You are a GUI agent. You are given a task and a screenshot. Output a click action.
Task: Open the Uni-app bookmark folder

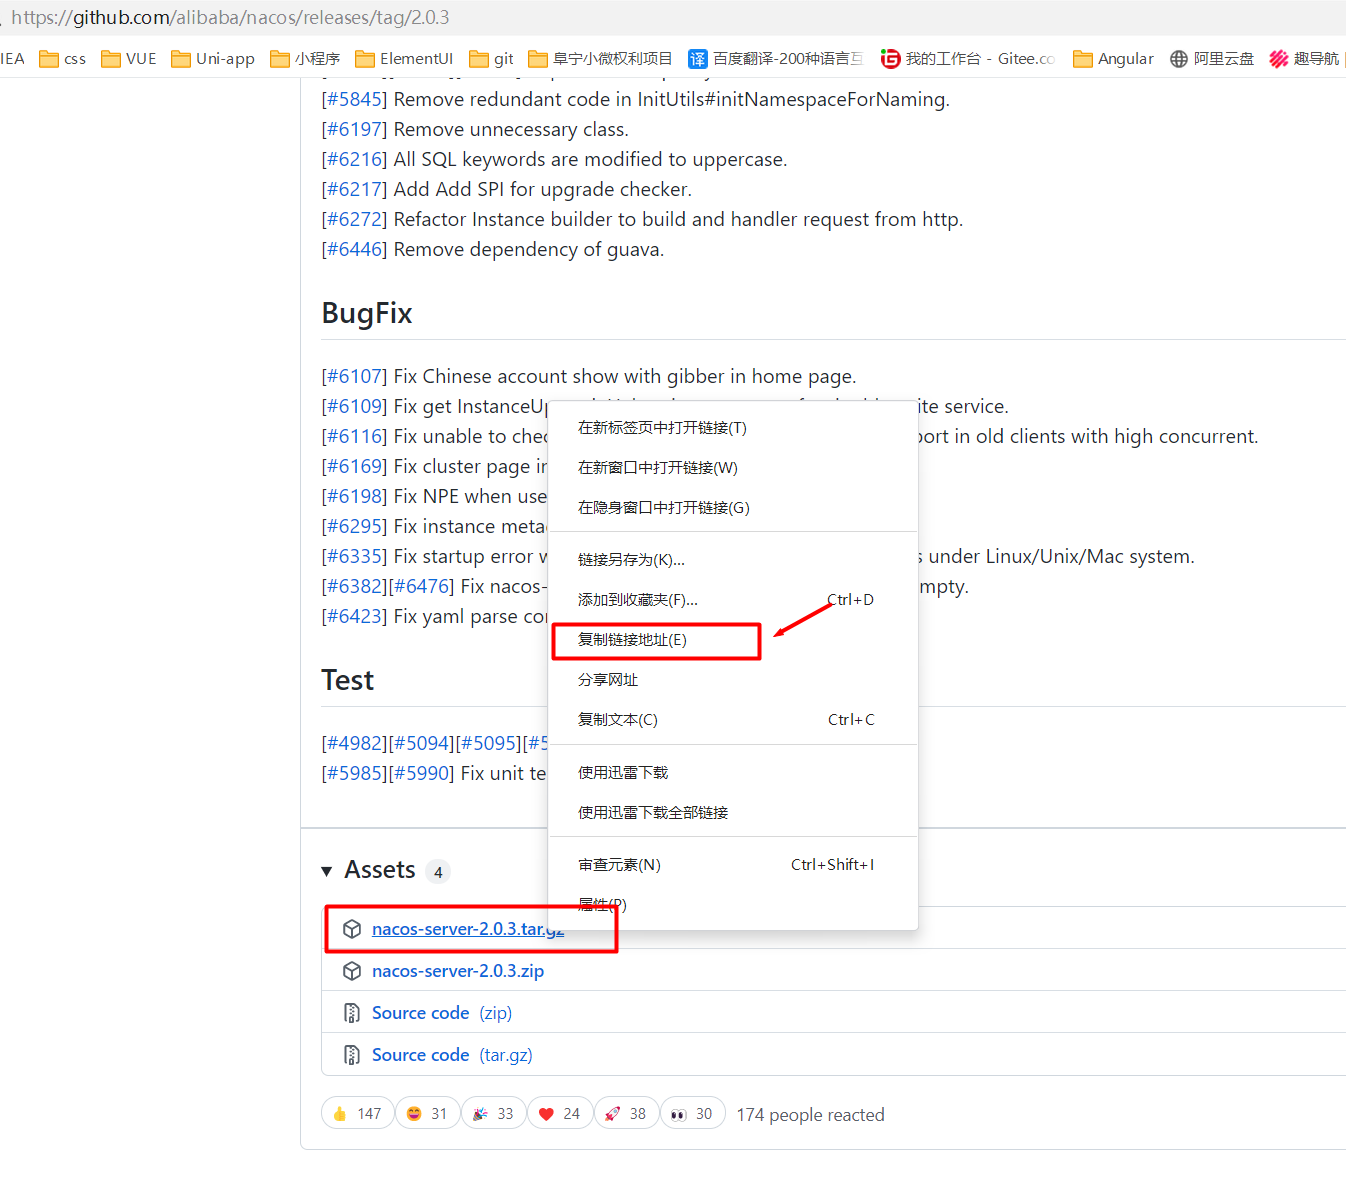pos(212,59)
